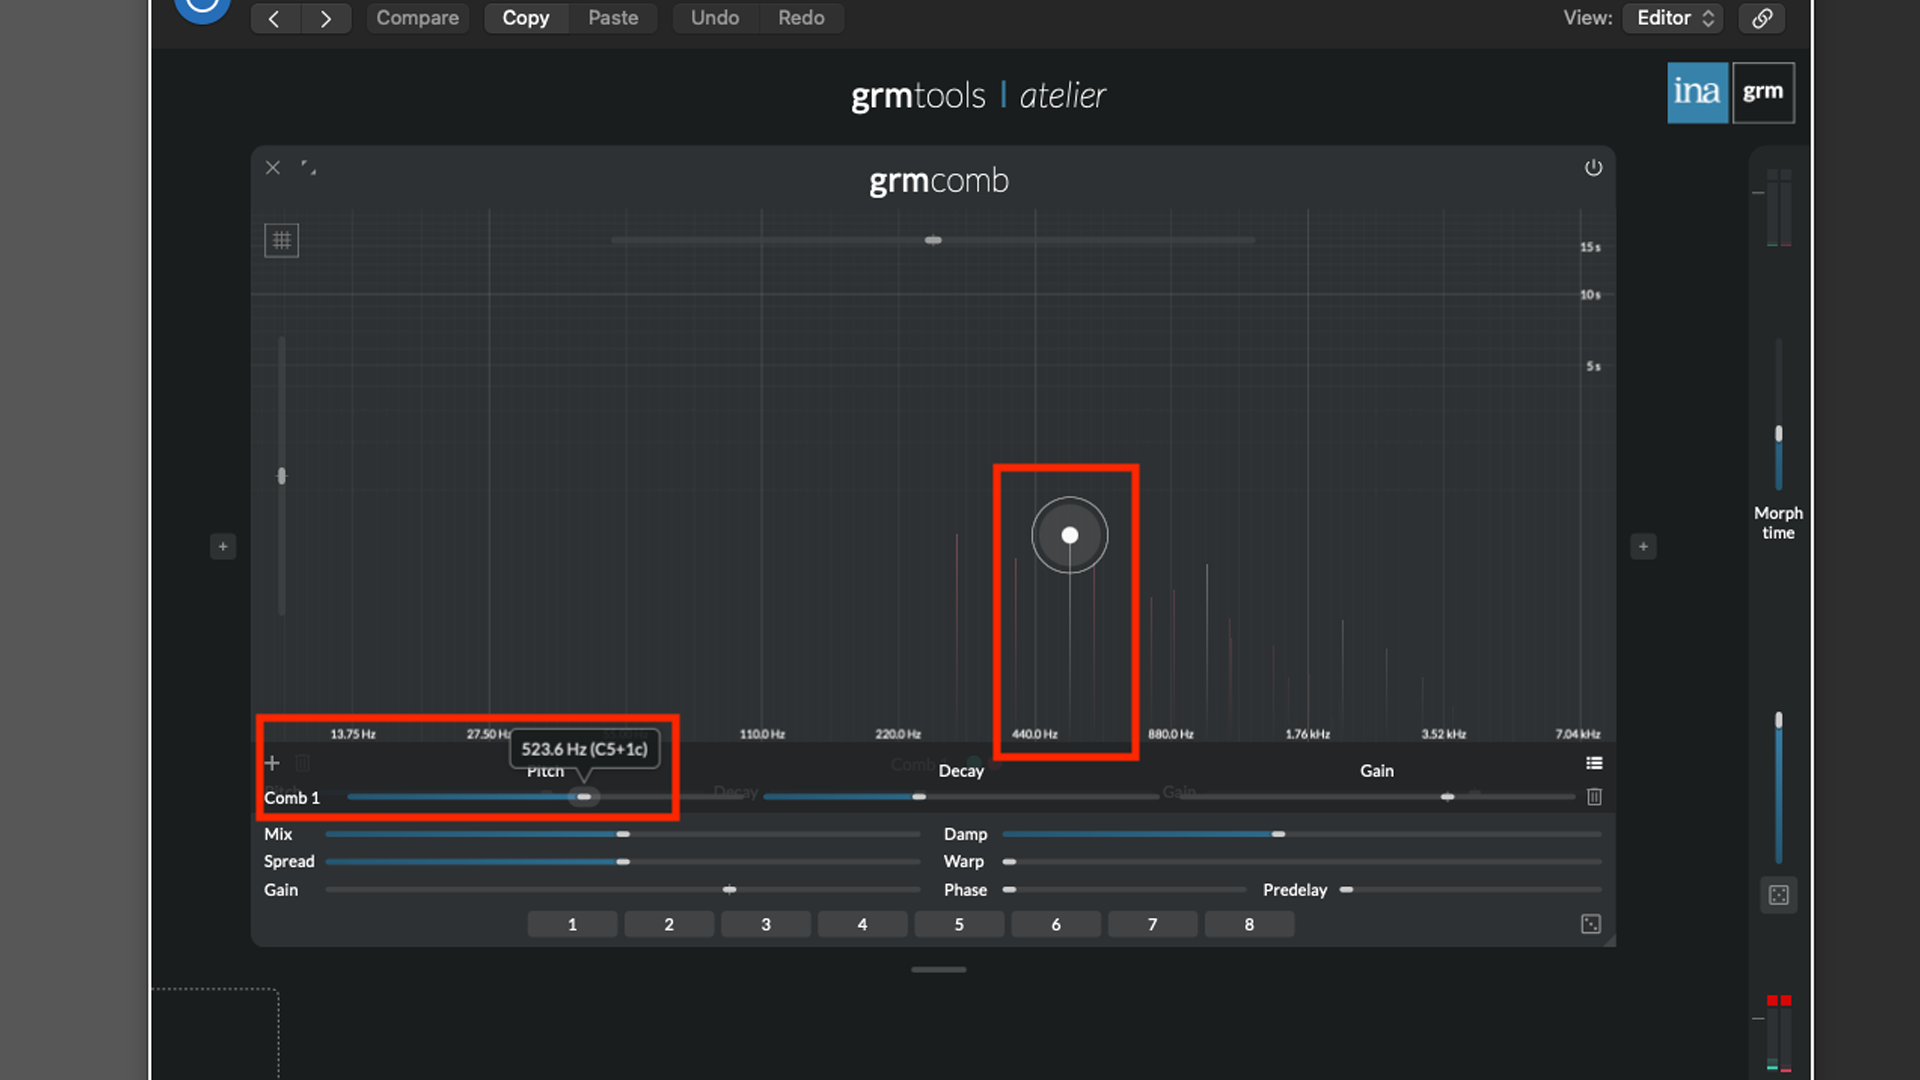
Task: Click the grm logo
Action: (x=1763, y=93)
